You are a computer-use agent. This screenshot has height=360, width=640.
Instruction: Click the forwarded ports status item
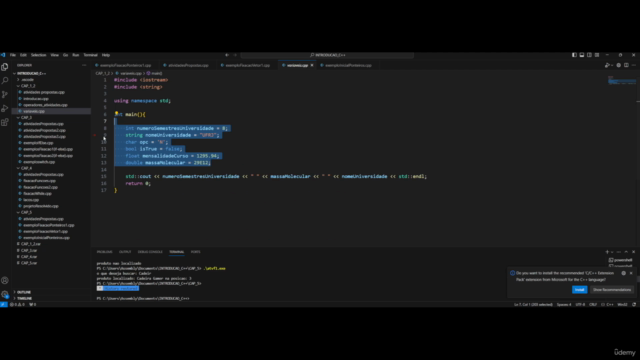click(x=32, y=304)
